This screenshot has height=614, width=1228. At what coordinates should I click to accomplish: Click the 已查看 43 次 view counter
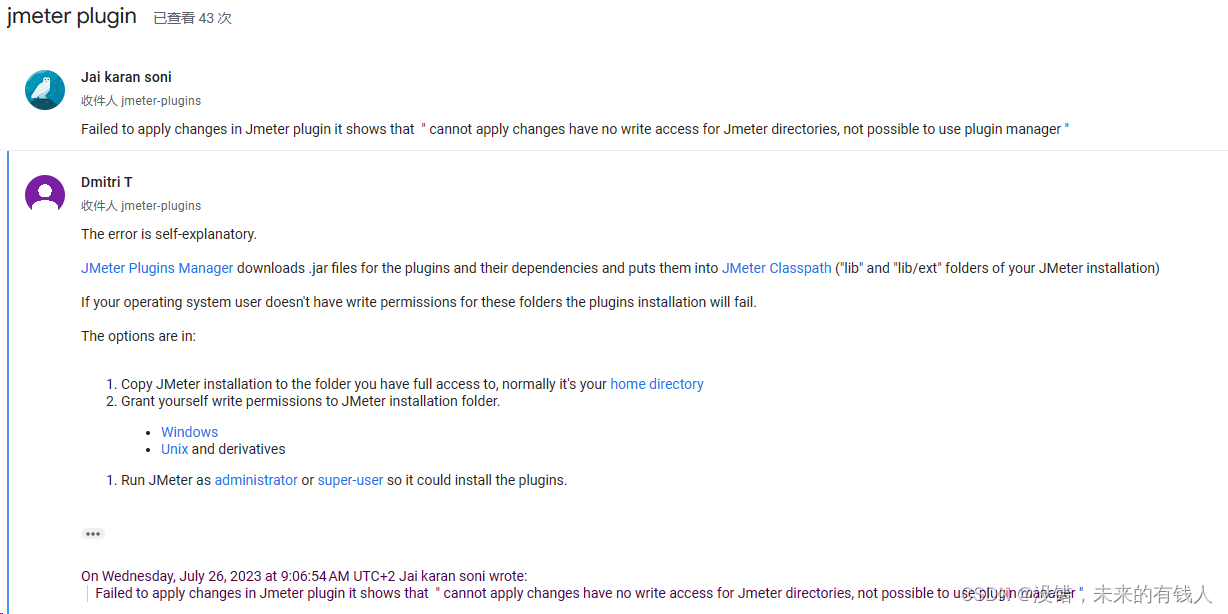tap(192, 18)
